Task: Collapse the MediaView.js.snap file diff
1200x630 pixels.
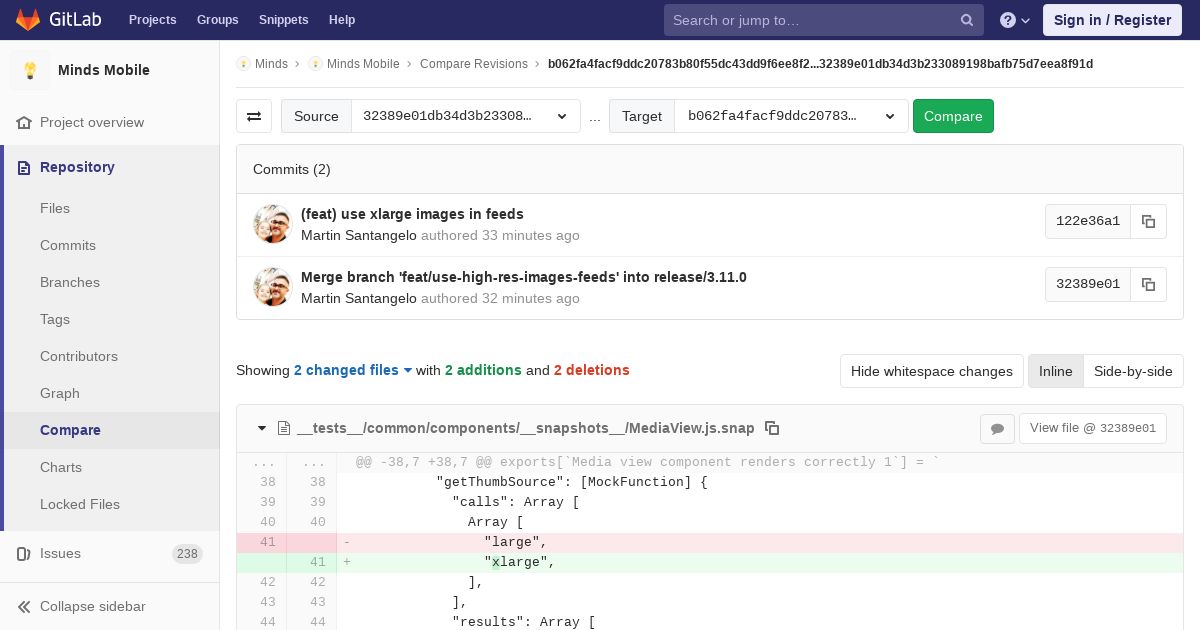Action: click(x=262, y=428)
